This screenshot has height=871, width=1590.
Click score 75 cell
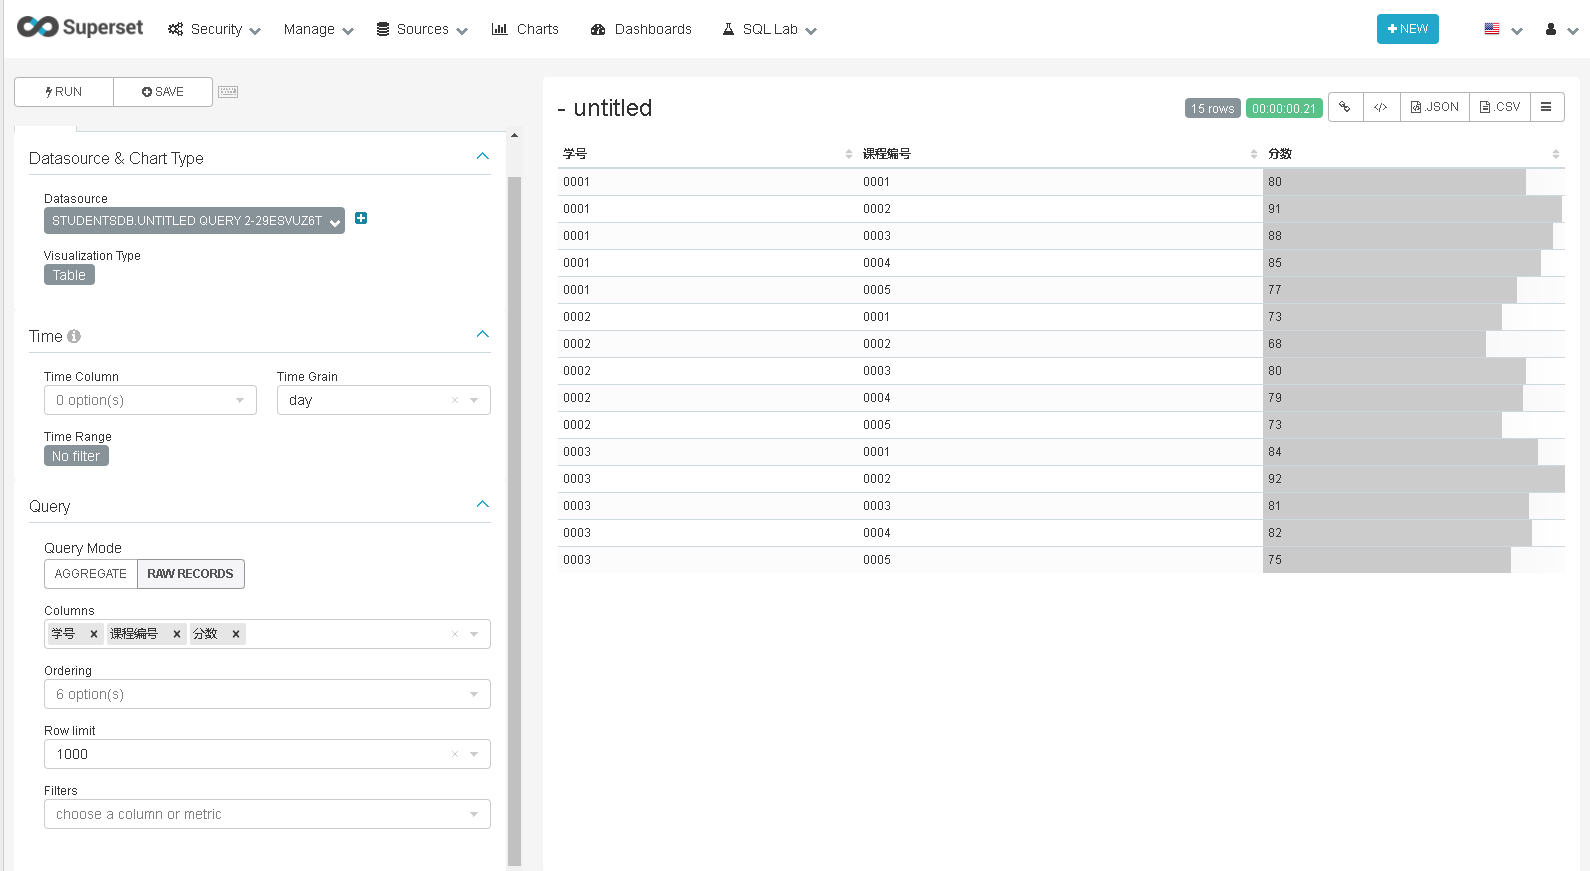coord(1414,560)
